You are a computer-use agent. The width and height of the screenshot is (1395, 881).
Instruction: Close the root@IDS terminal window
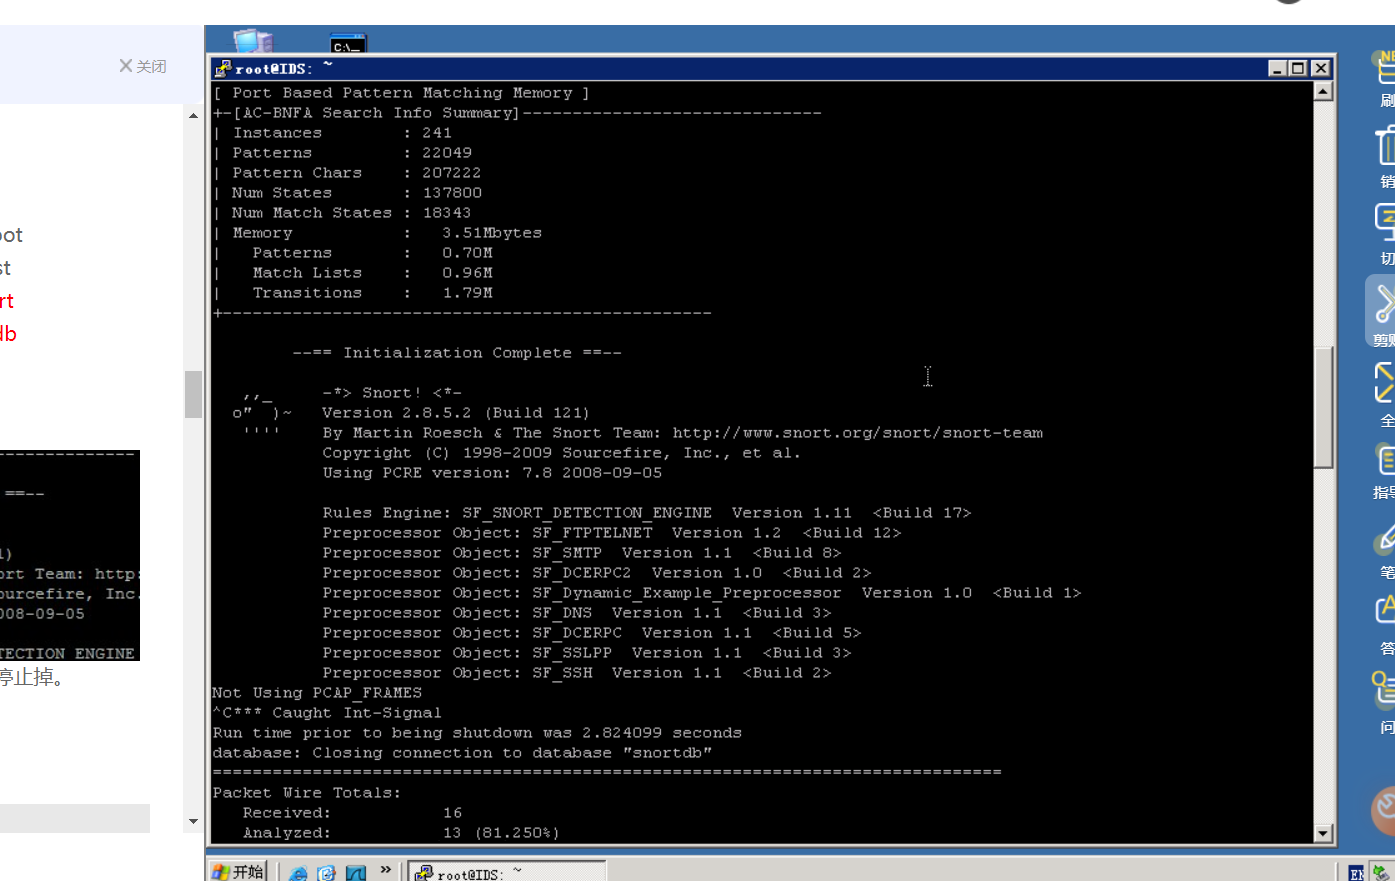(1320, 68)
